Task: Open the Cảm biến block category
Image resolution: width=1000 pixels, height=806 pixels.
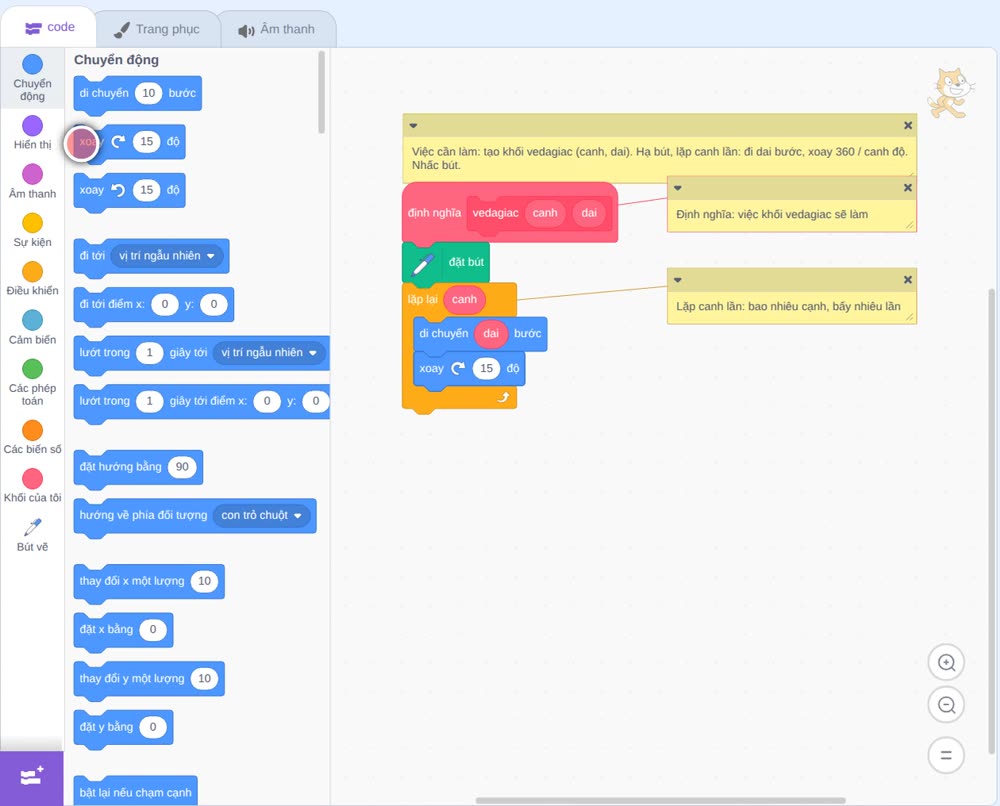Action: click(x=33, y=328)
